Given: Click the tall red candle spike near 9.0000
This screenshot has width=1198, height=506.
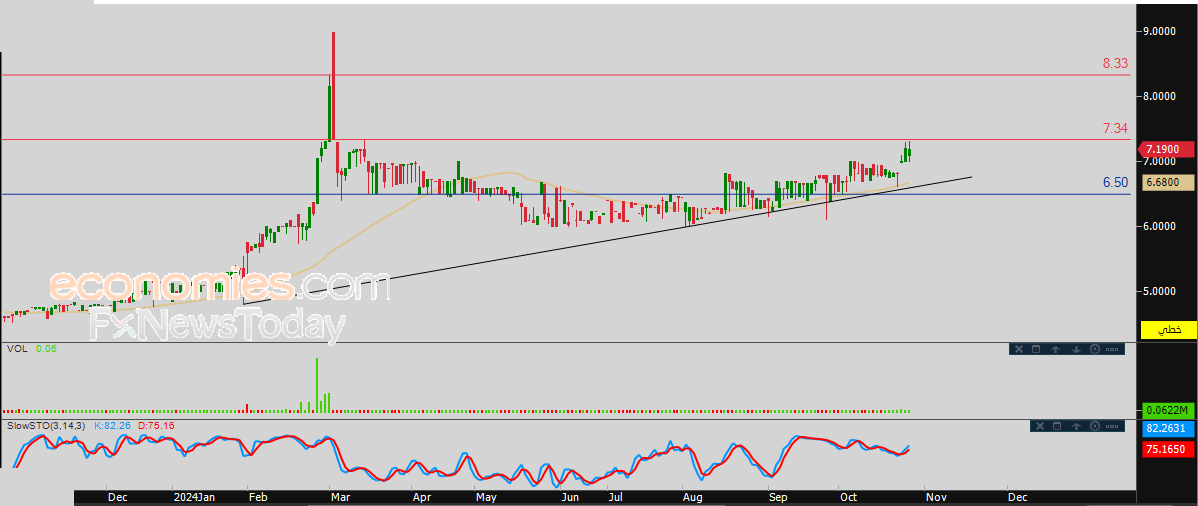Looking at the screenshot, I should (334, 88).
